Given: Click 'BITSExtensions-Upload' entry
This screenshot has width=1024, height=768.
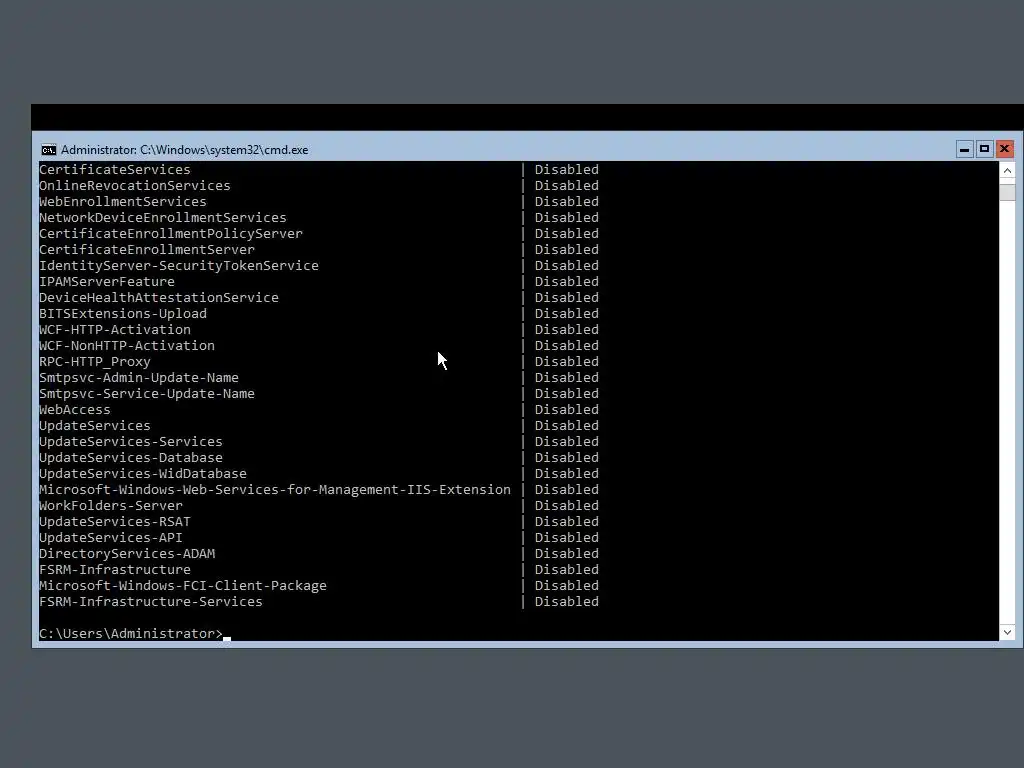Looking at the screenshot, I should (123, 313).
